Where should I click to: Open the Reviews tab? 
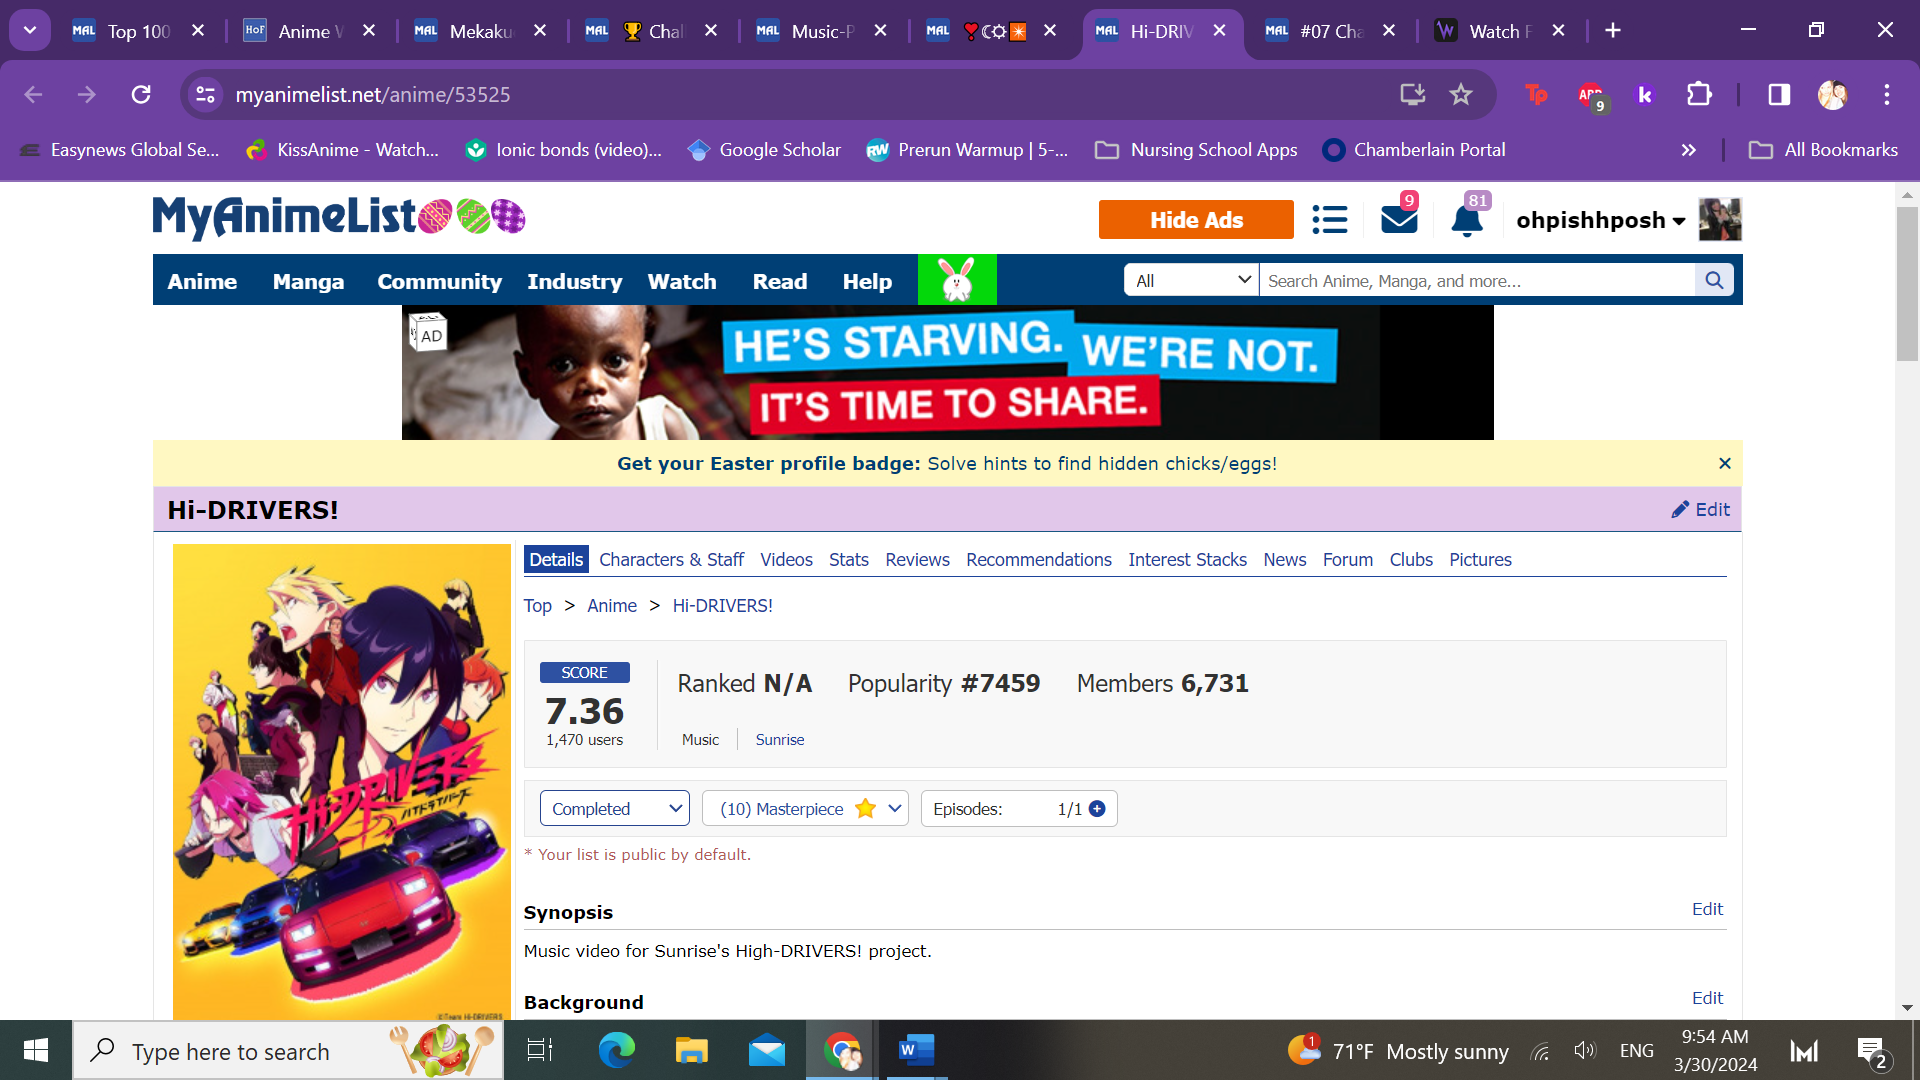917,560
